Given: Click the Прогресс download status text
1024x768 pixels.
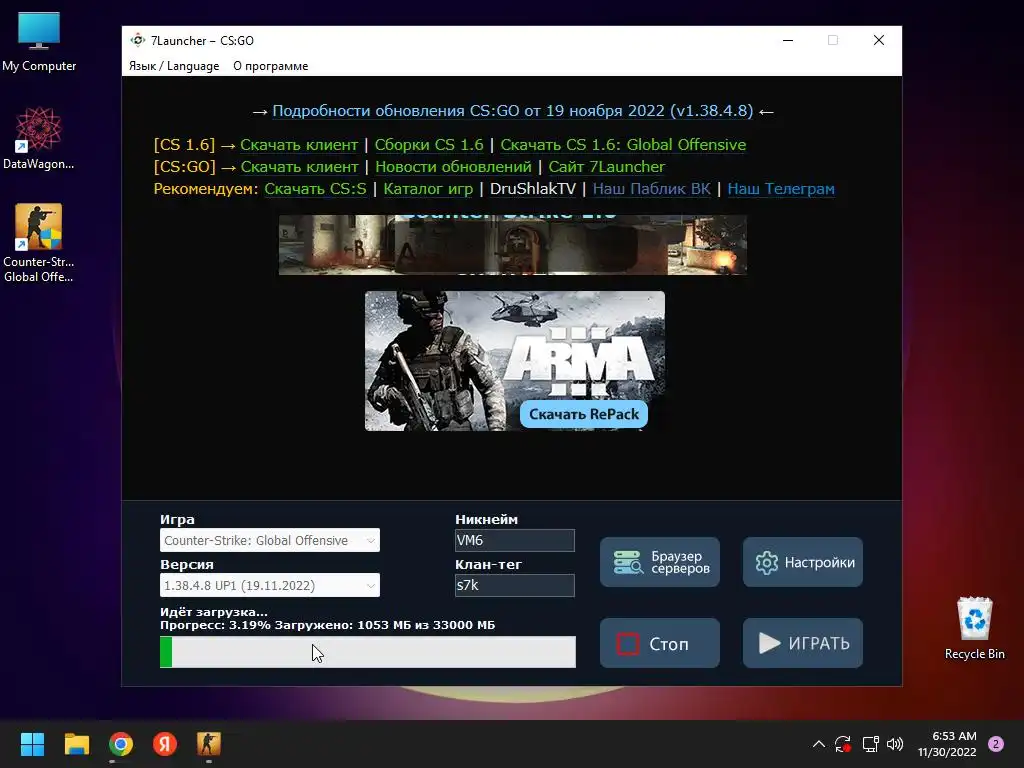Looking at the screenshot, I should 327,625.
